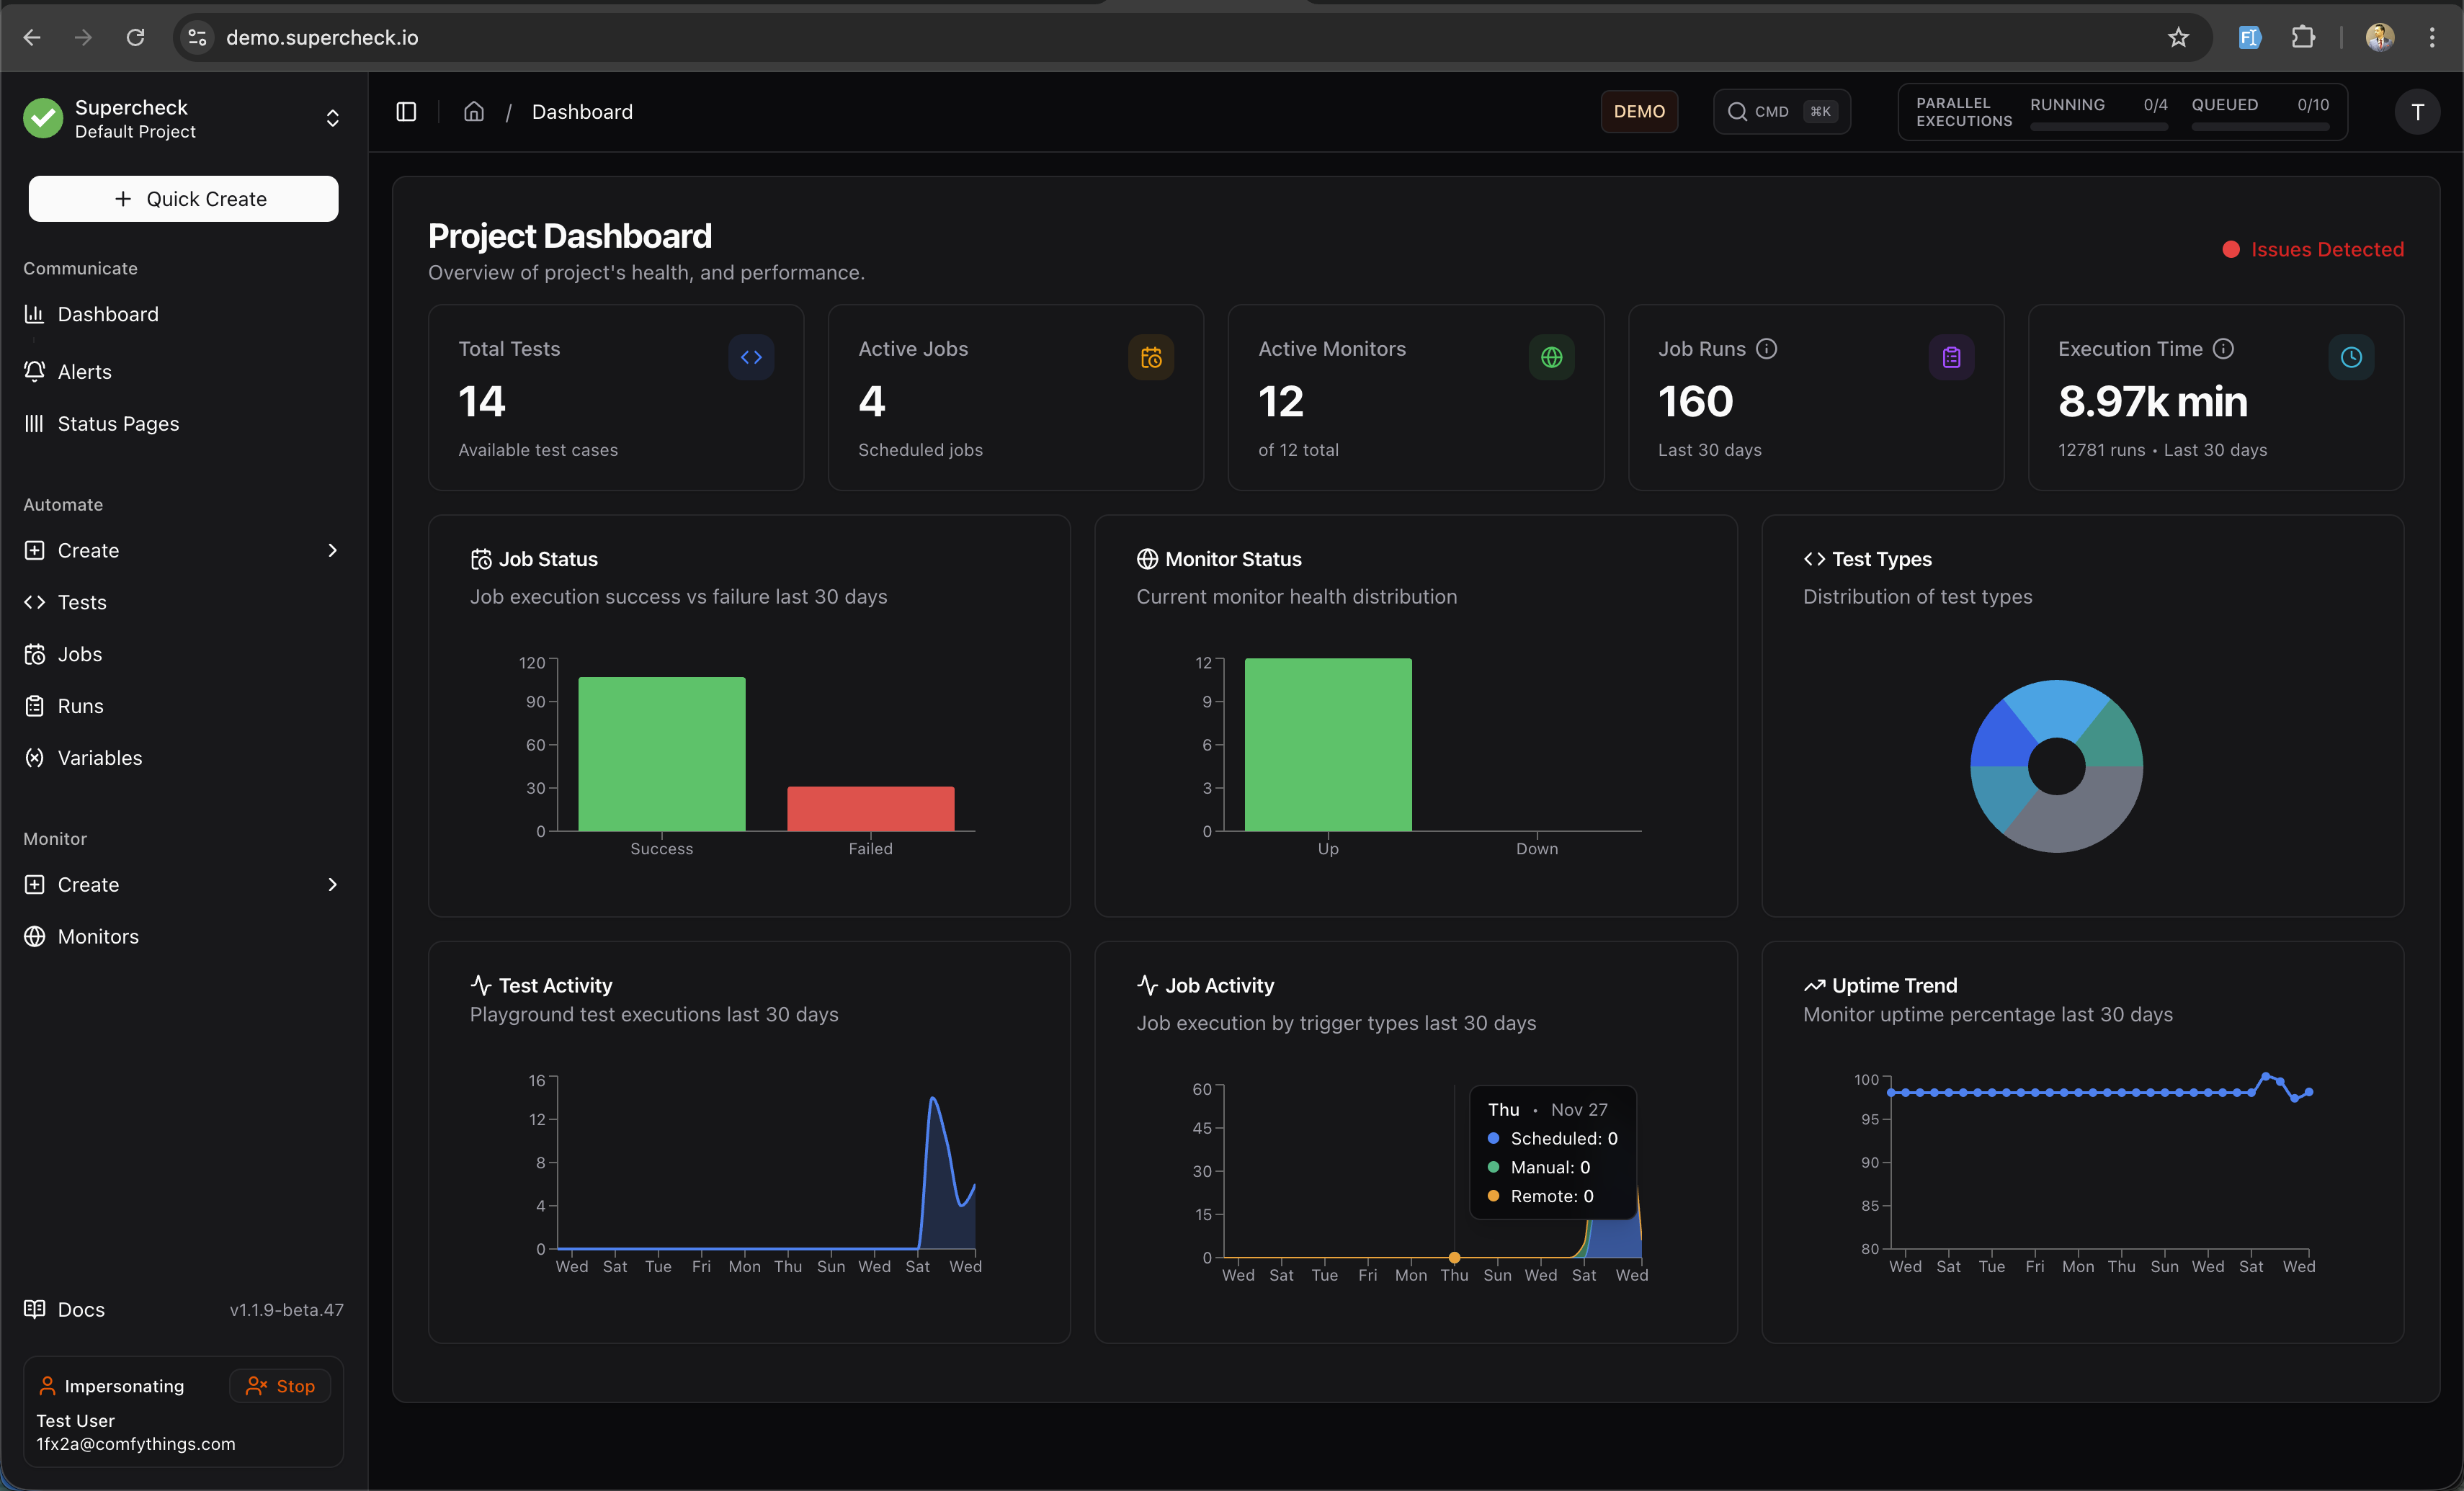
Task: Click the Job Runs info icon
Action: 1767,348
